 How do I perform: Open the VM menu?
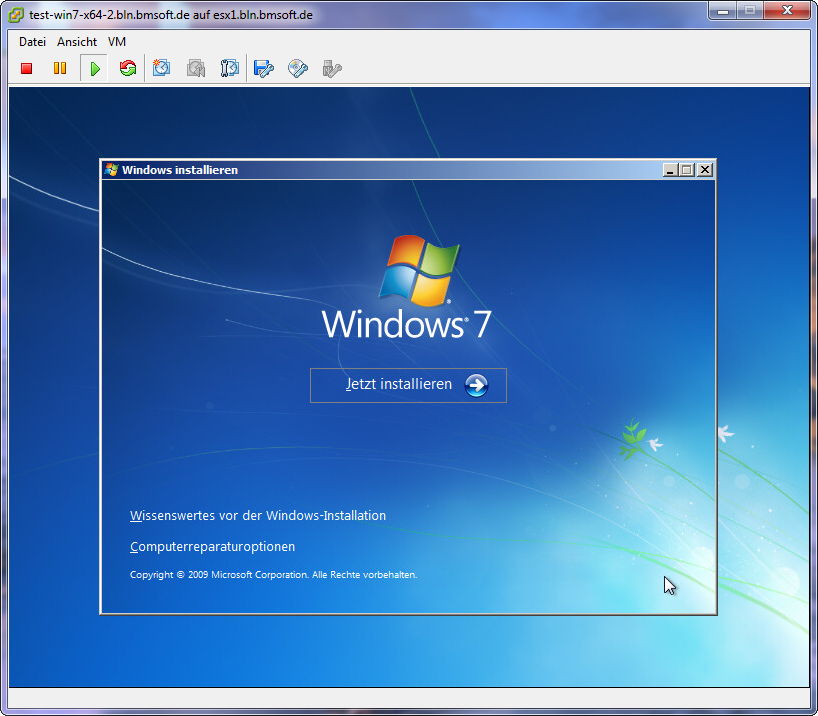[117, 42]
